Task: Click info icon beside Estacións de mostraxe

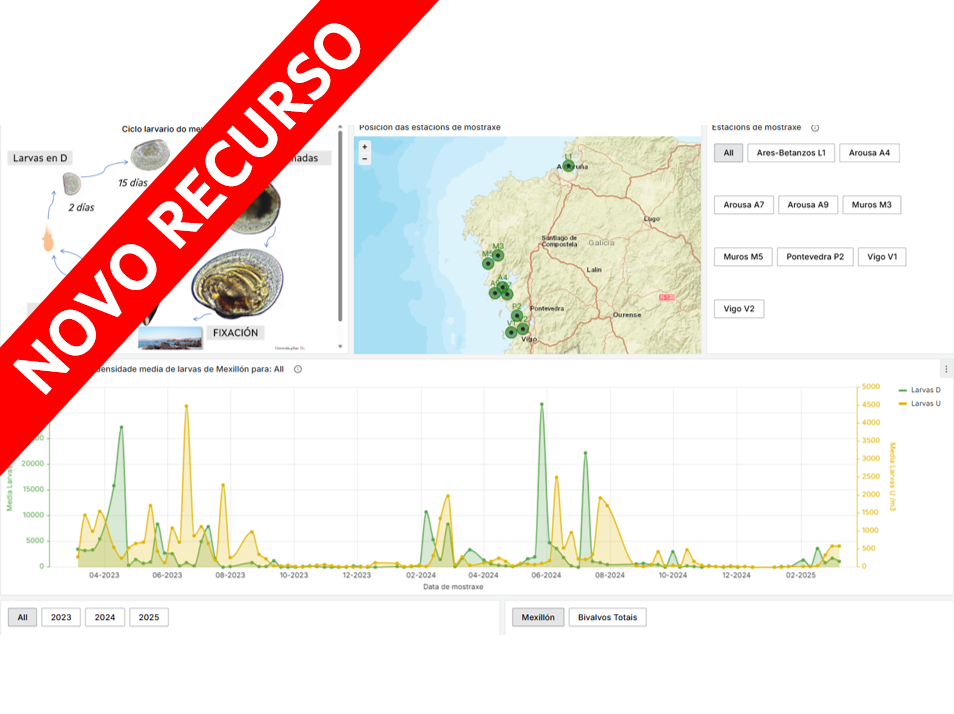Action: [815, 128]
